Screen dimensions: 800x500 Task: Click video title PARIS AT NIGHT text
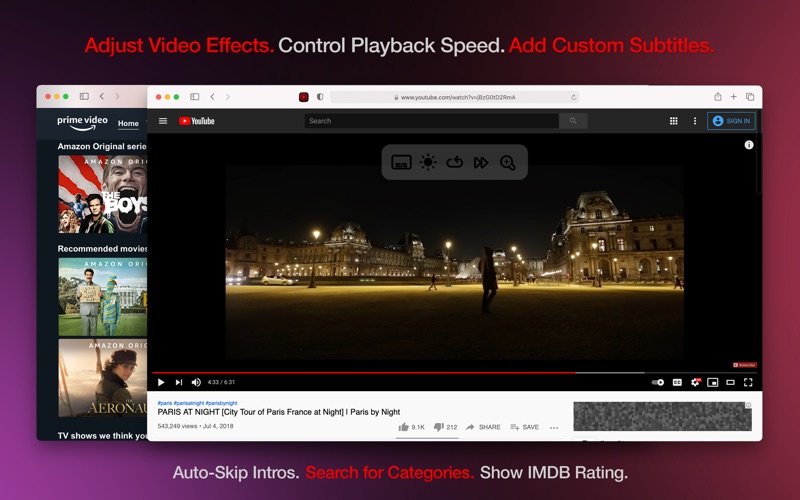coord(279,412)
